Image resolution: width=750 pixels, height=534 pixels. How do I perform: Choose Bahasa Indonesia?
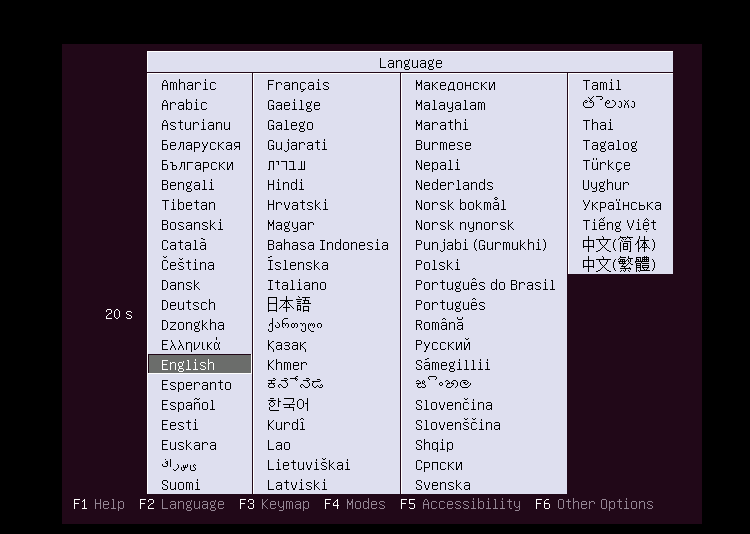pos(328,245)
